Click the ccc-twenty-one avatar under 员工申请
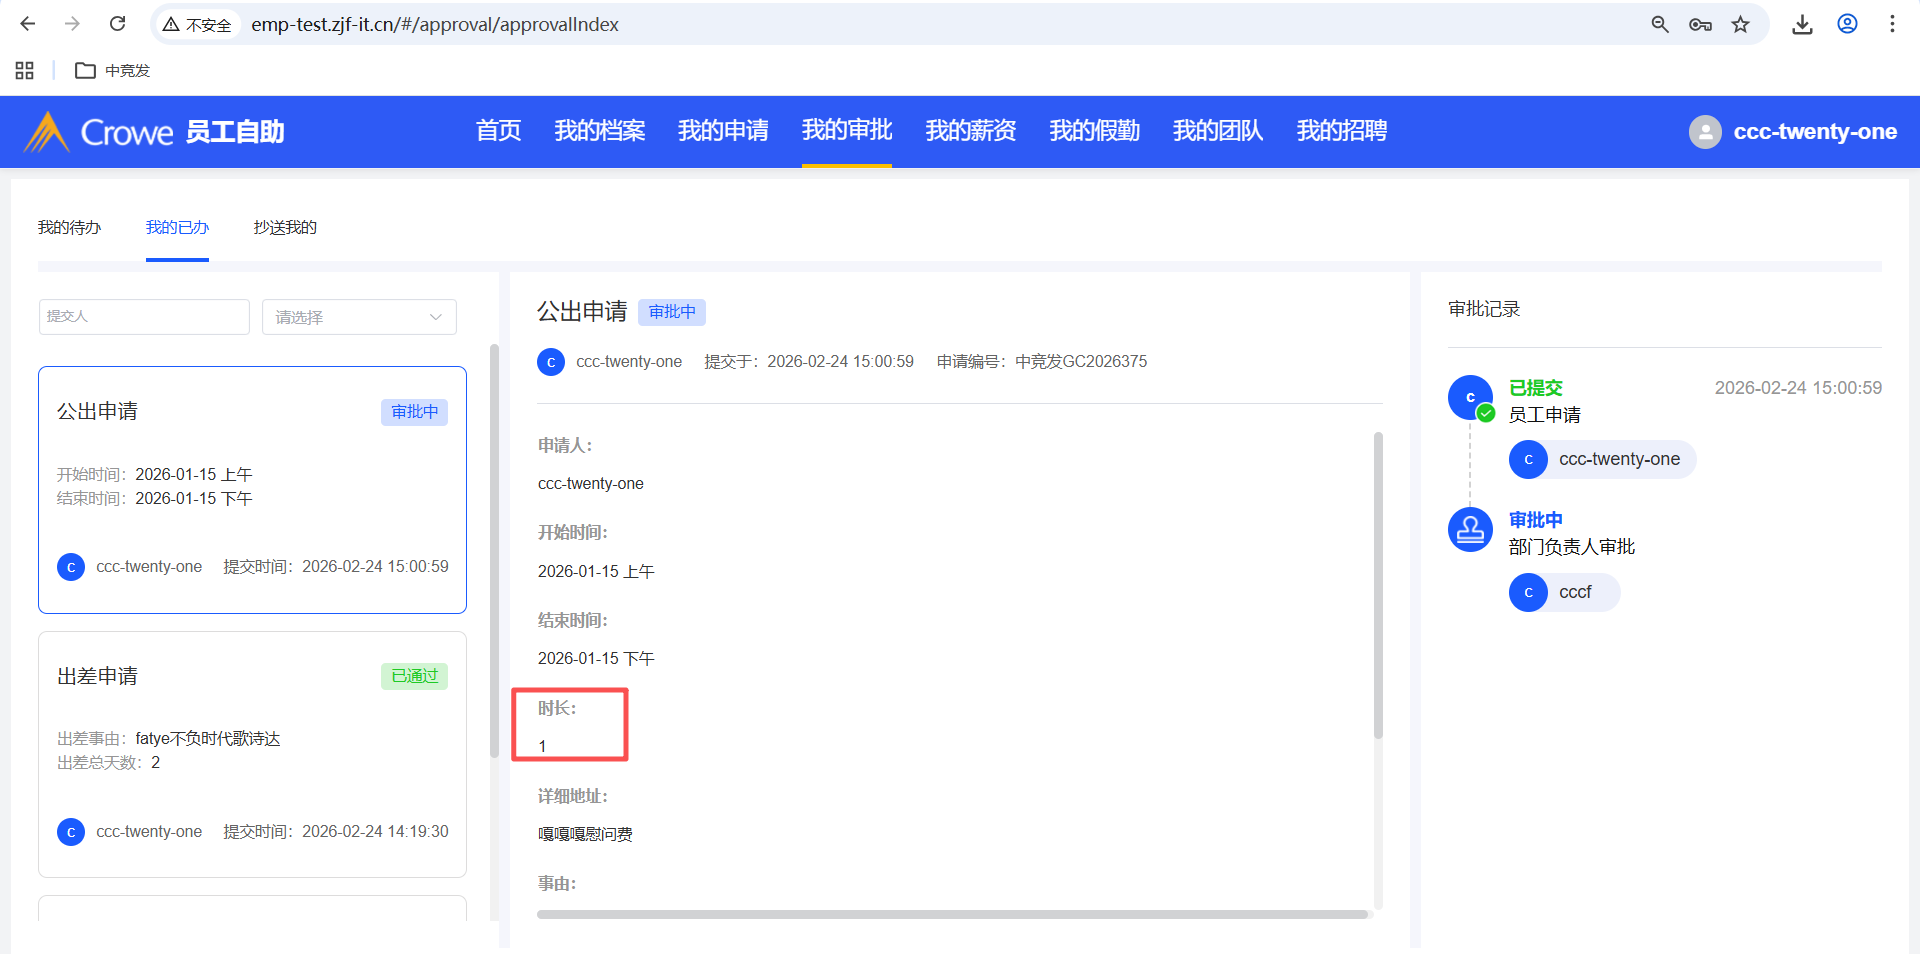Image resolution: width=1920 pixels, height=954 pixels. pyautogui.click(x=1528, y=459)
